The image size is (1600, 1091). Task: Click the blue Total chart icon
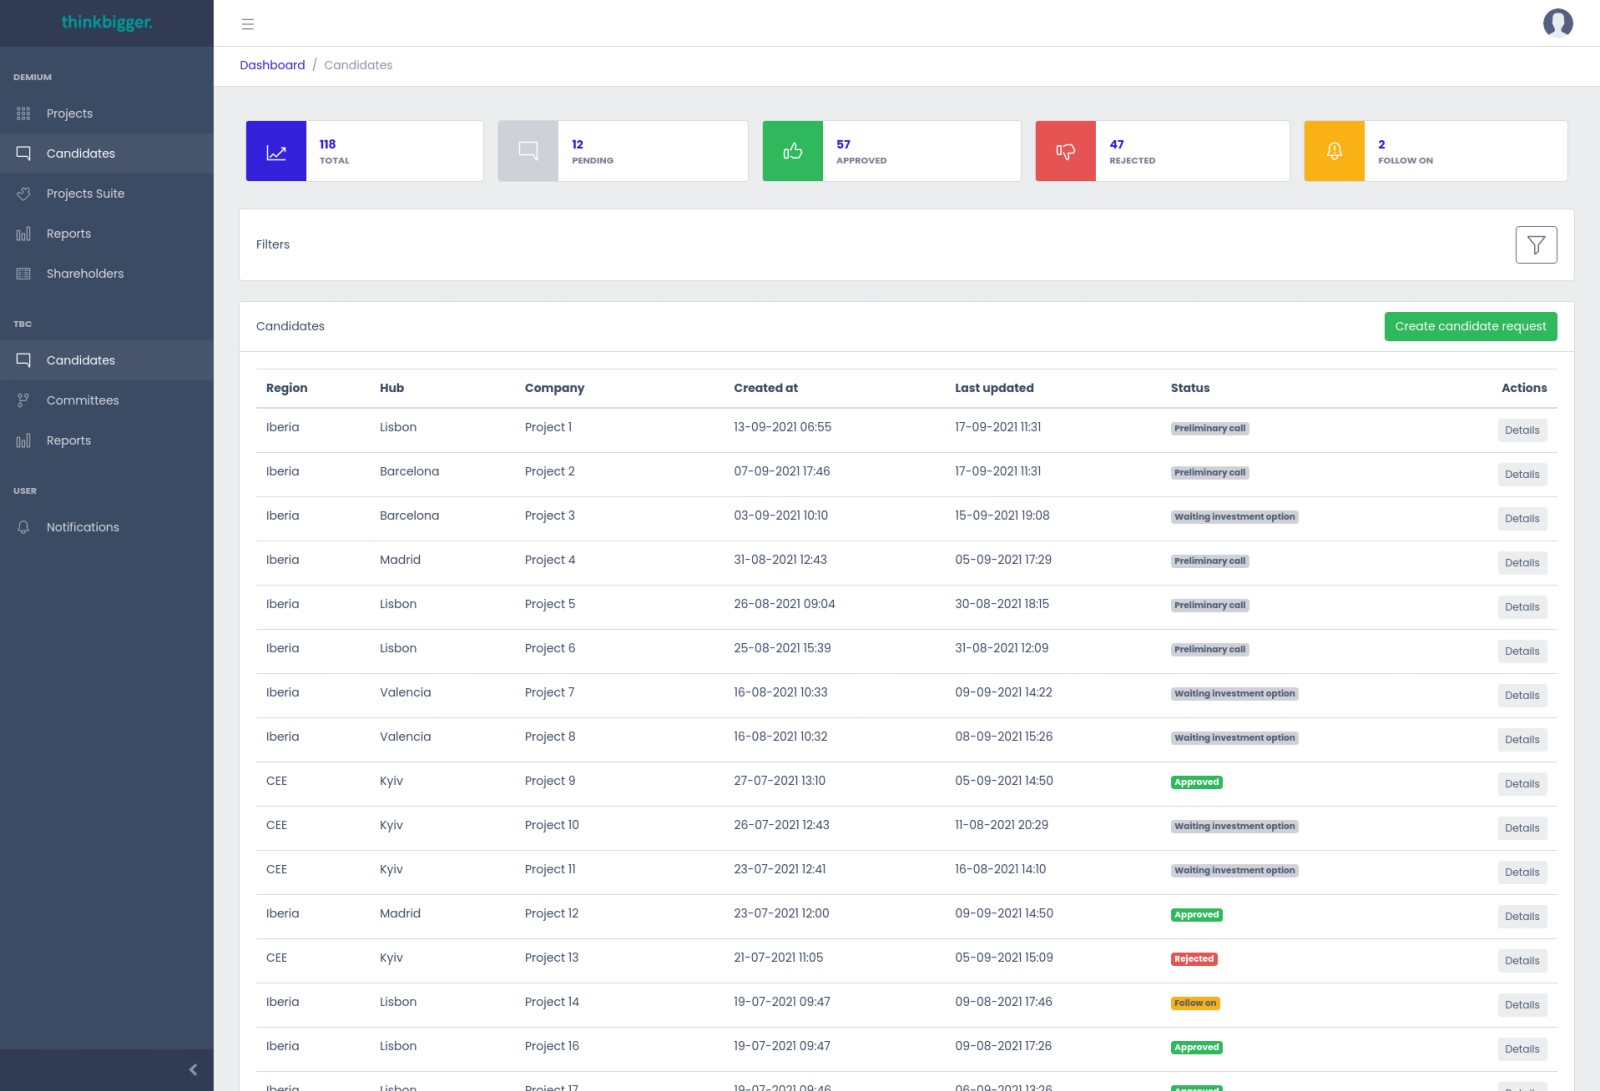(276, 152)
